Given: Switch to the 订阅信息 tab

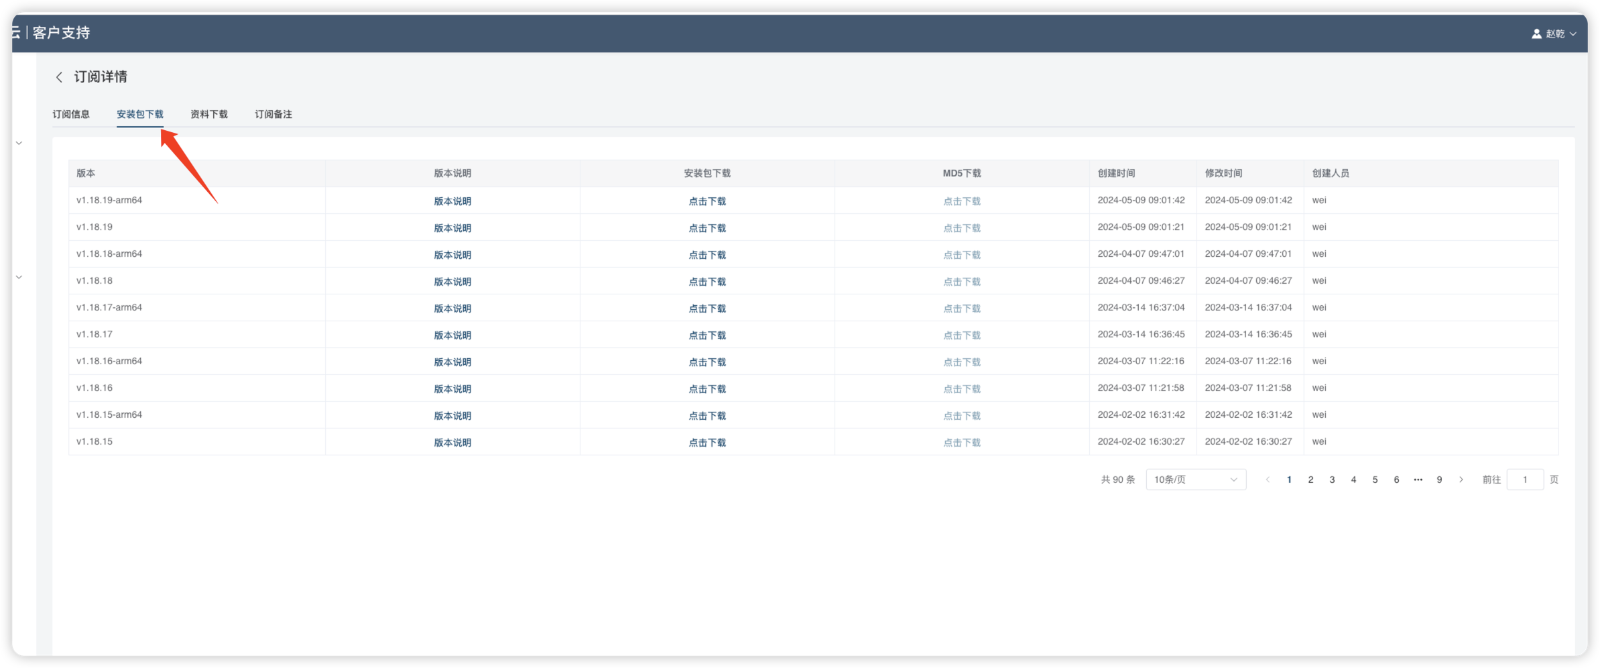Looking at the screenshot, I should coord(71,114).
